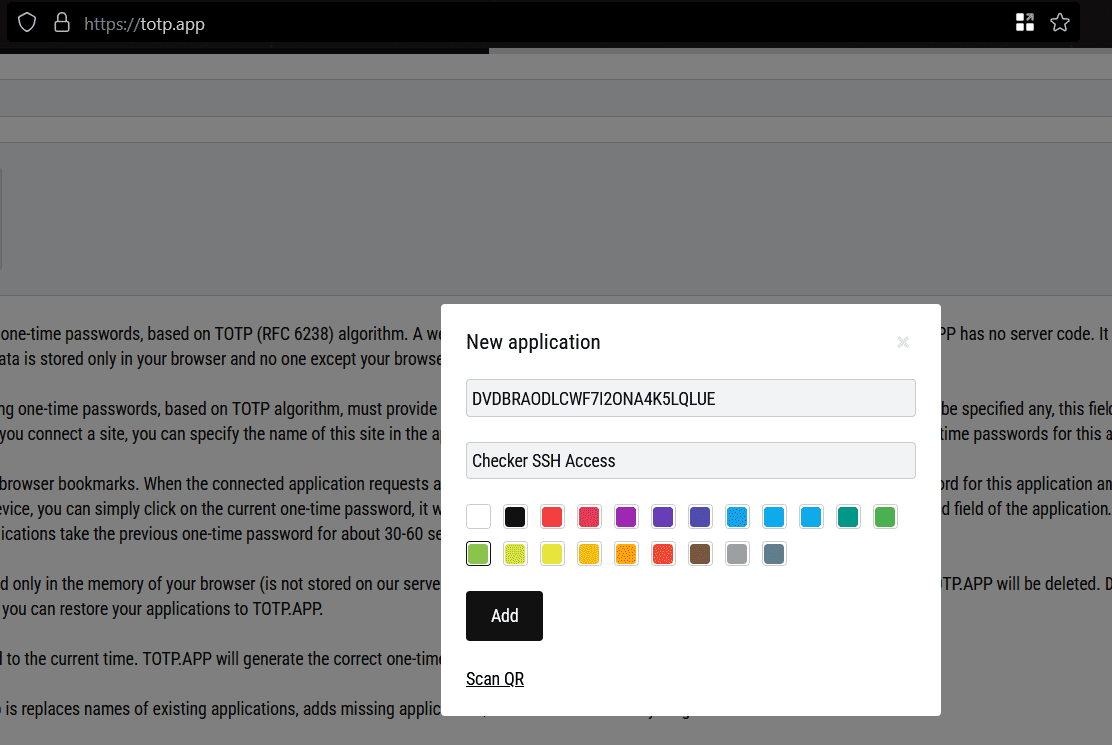Bookmark this page with the star icon
This screenshot has height=745, width=1112.
point(1060,23)
